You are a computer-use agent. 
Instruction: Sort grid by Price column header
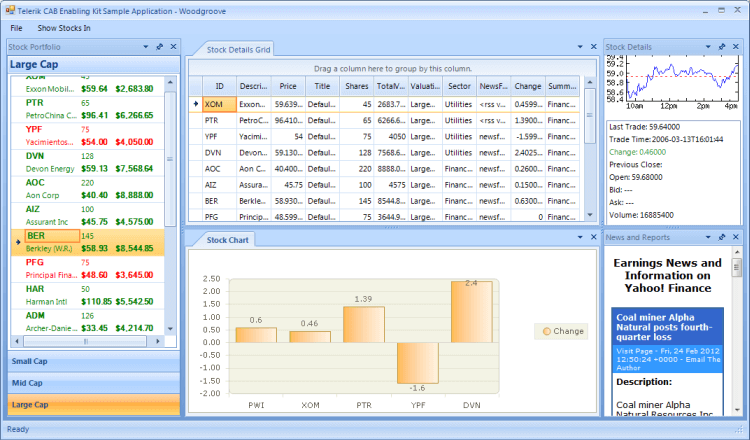pos(288,86)
